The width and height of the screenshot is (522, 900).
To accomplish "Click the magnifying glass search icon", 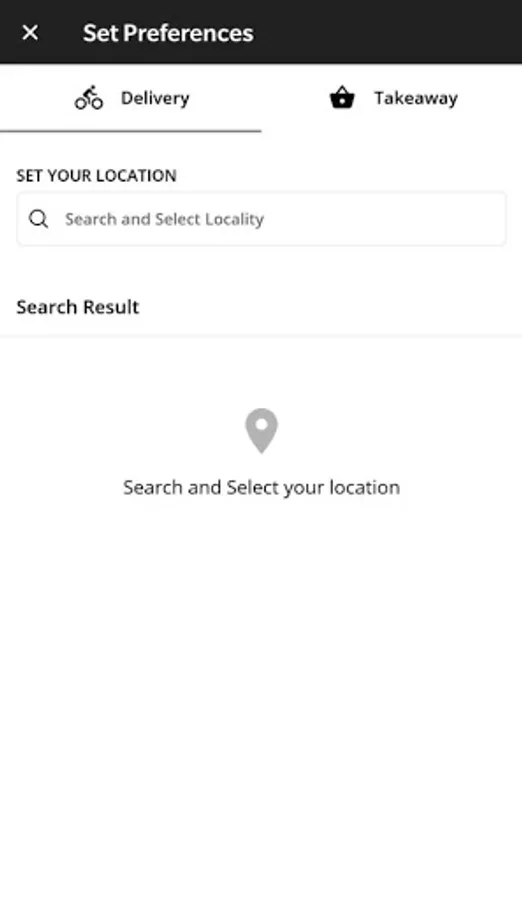I will point(38,219).
